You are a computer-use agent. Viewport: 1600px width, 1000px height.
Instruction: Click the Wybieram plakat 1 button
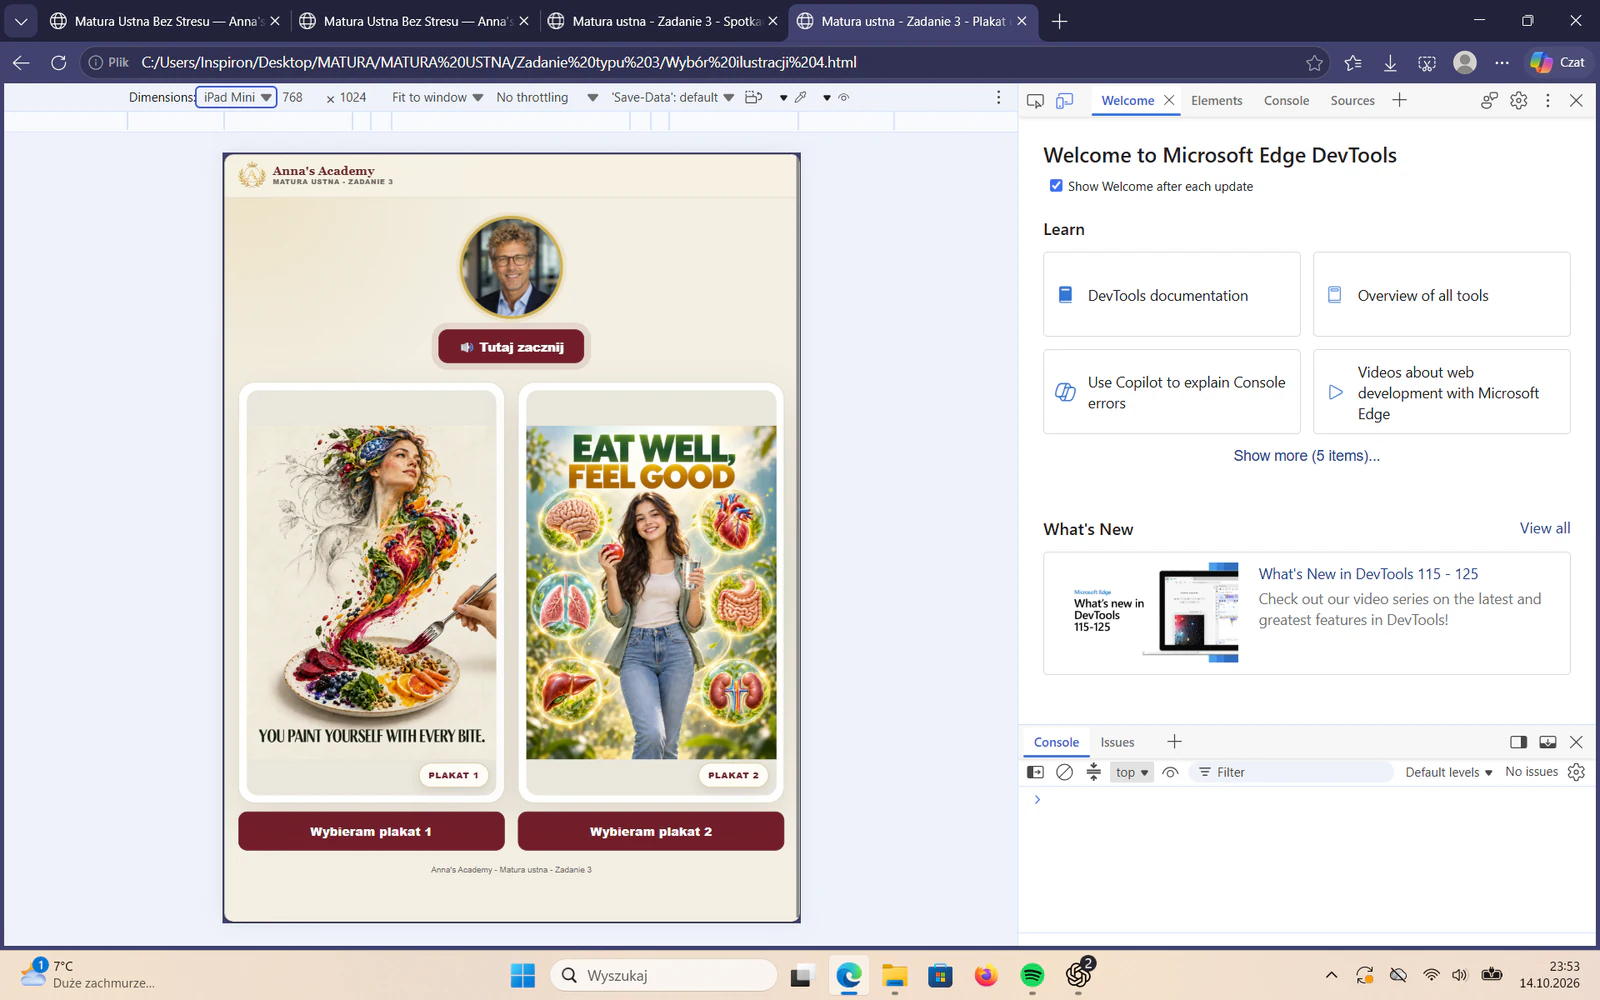pyautogui.click(x=371, y=831)
